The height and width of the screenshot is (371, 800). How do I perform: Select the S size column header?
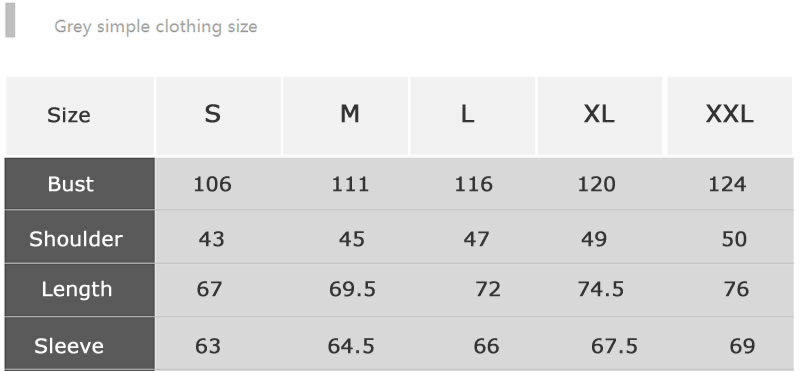(218, 115)
